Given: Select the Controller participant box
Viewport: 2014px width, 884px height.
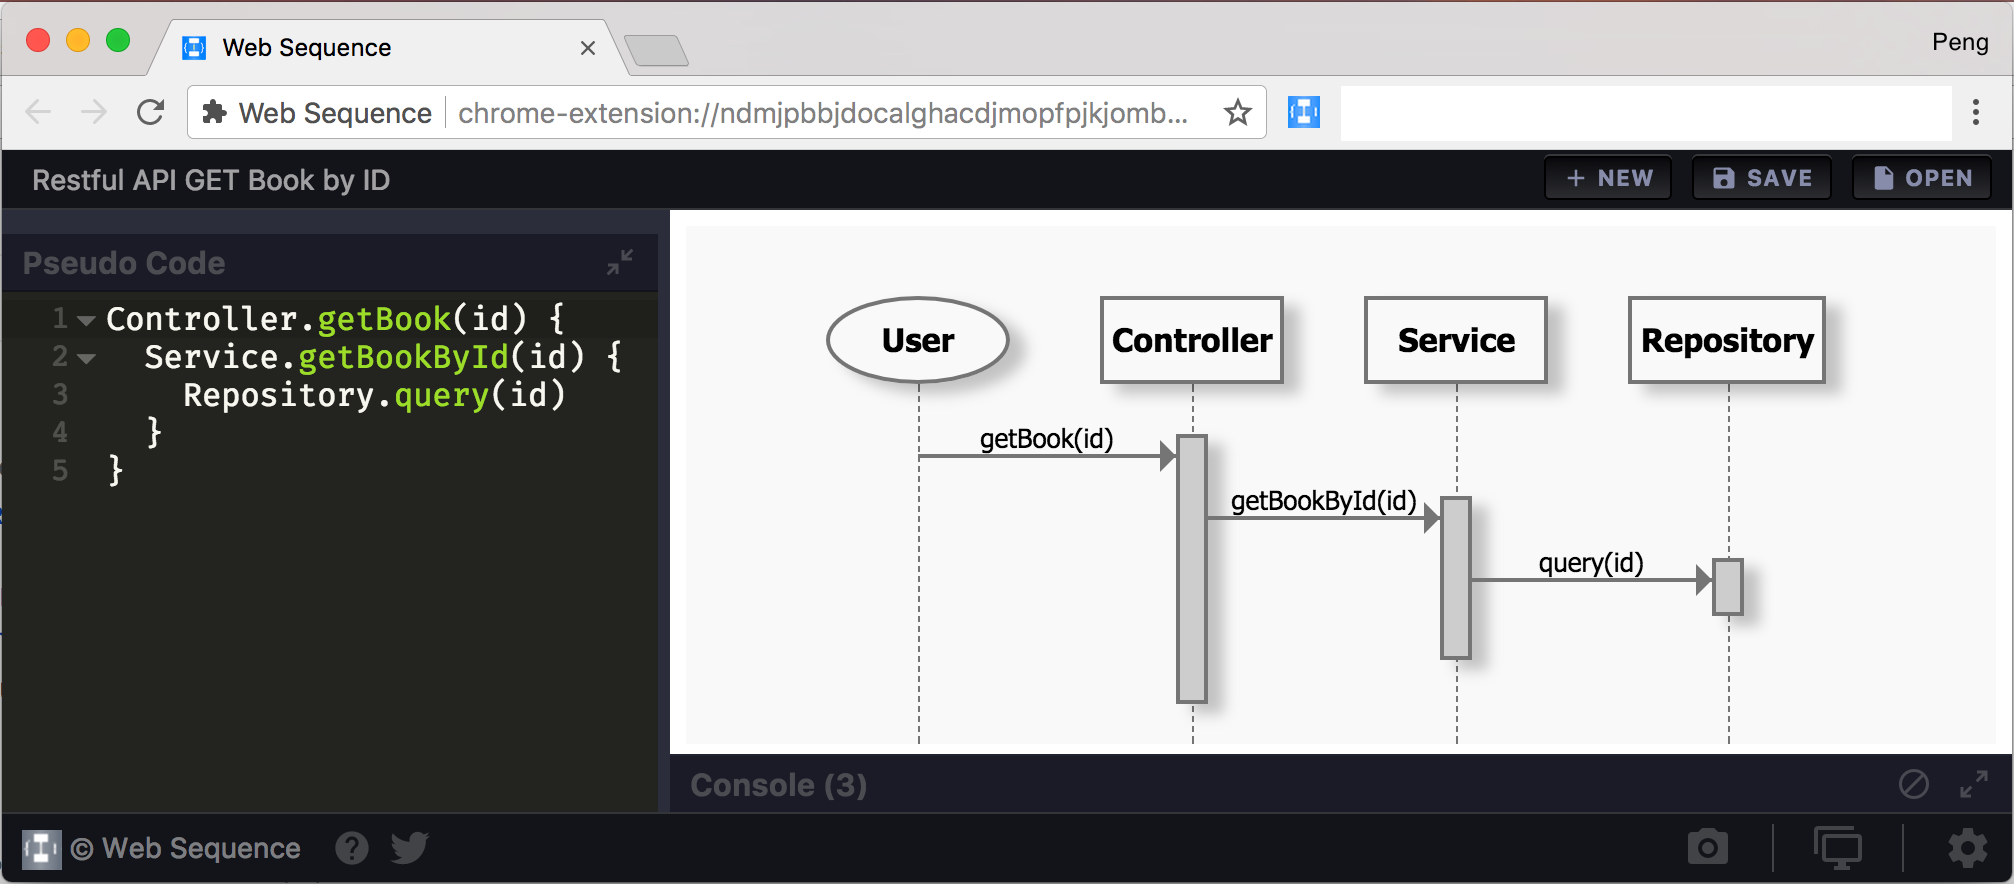Looking at the screenshot, I should tap(1192, 340).
